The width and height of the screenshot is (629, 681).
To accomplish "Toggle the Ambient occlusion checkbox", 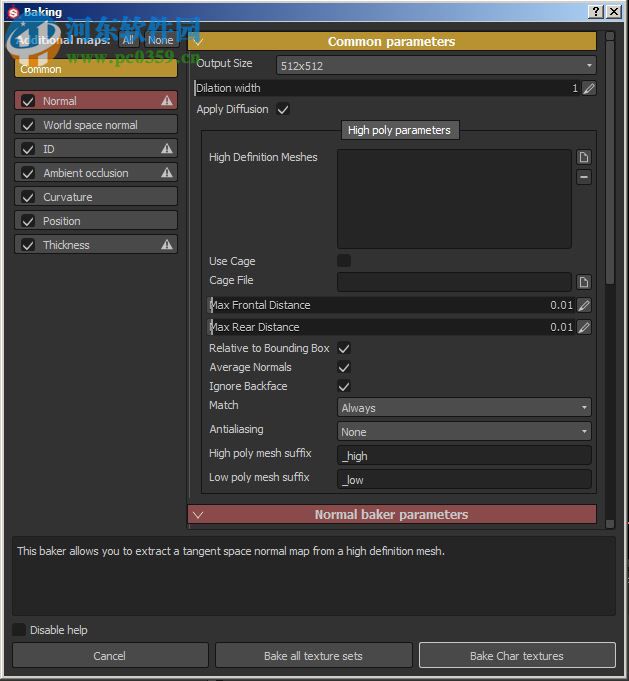I will (x=28, y=173).
